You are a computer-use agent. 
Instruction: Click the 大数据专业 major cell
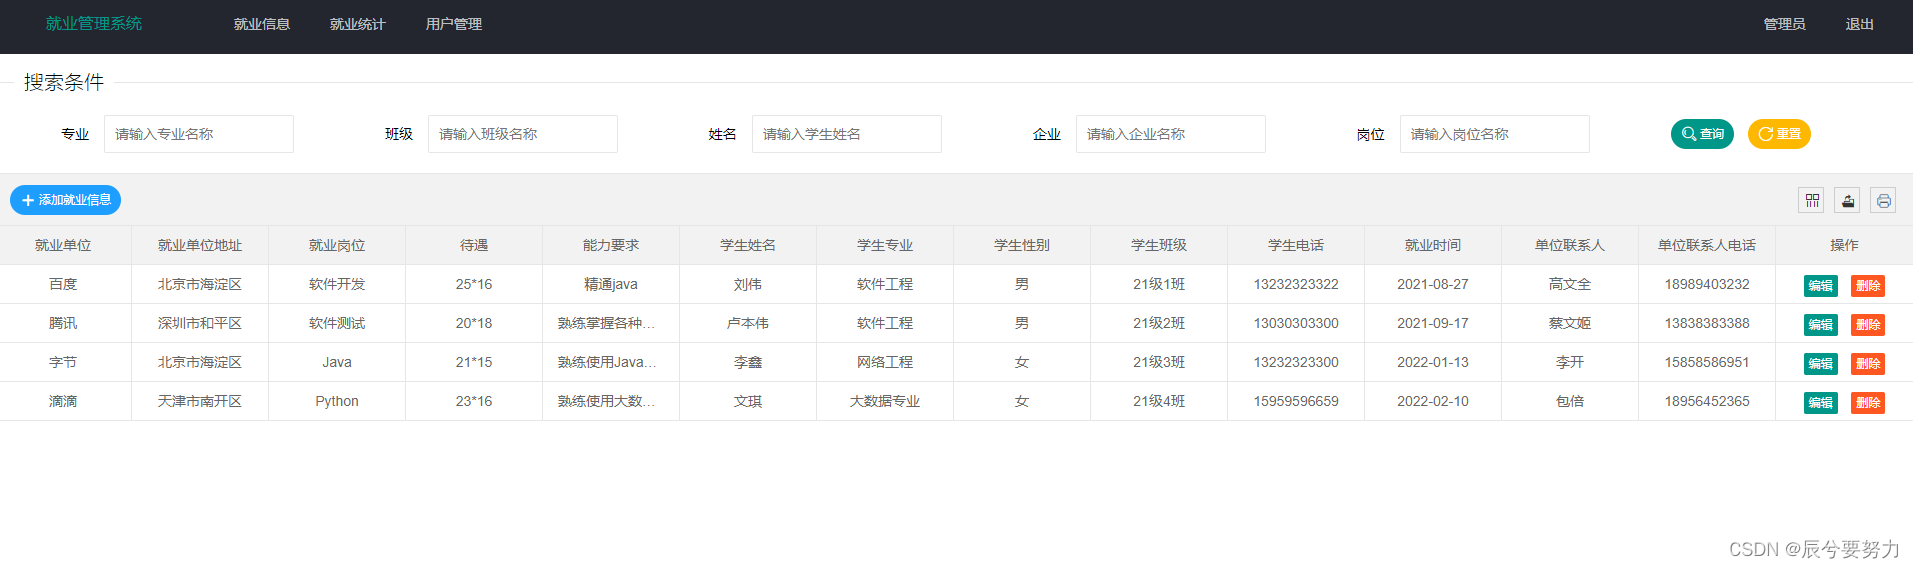[x=885, y=401]
